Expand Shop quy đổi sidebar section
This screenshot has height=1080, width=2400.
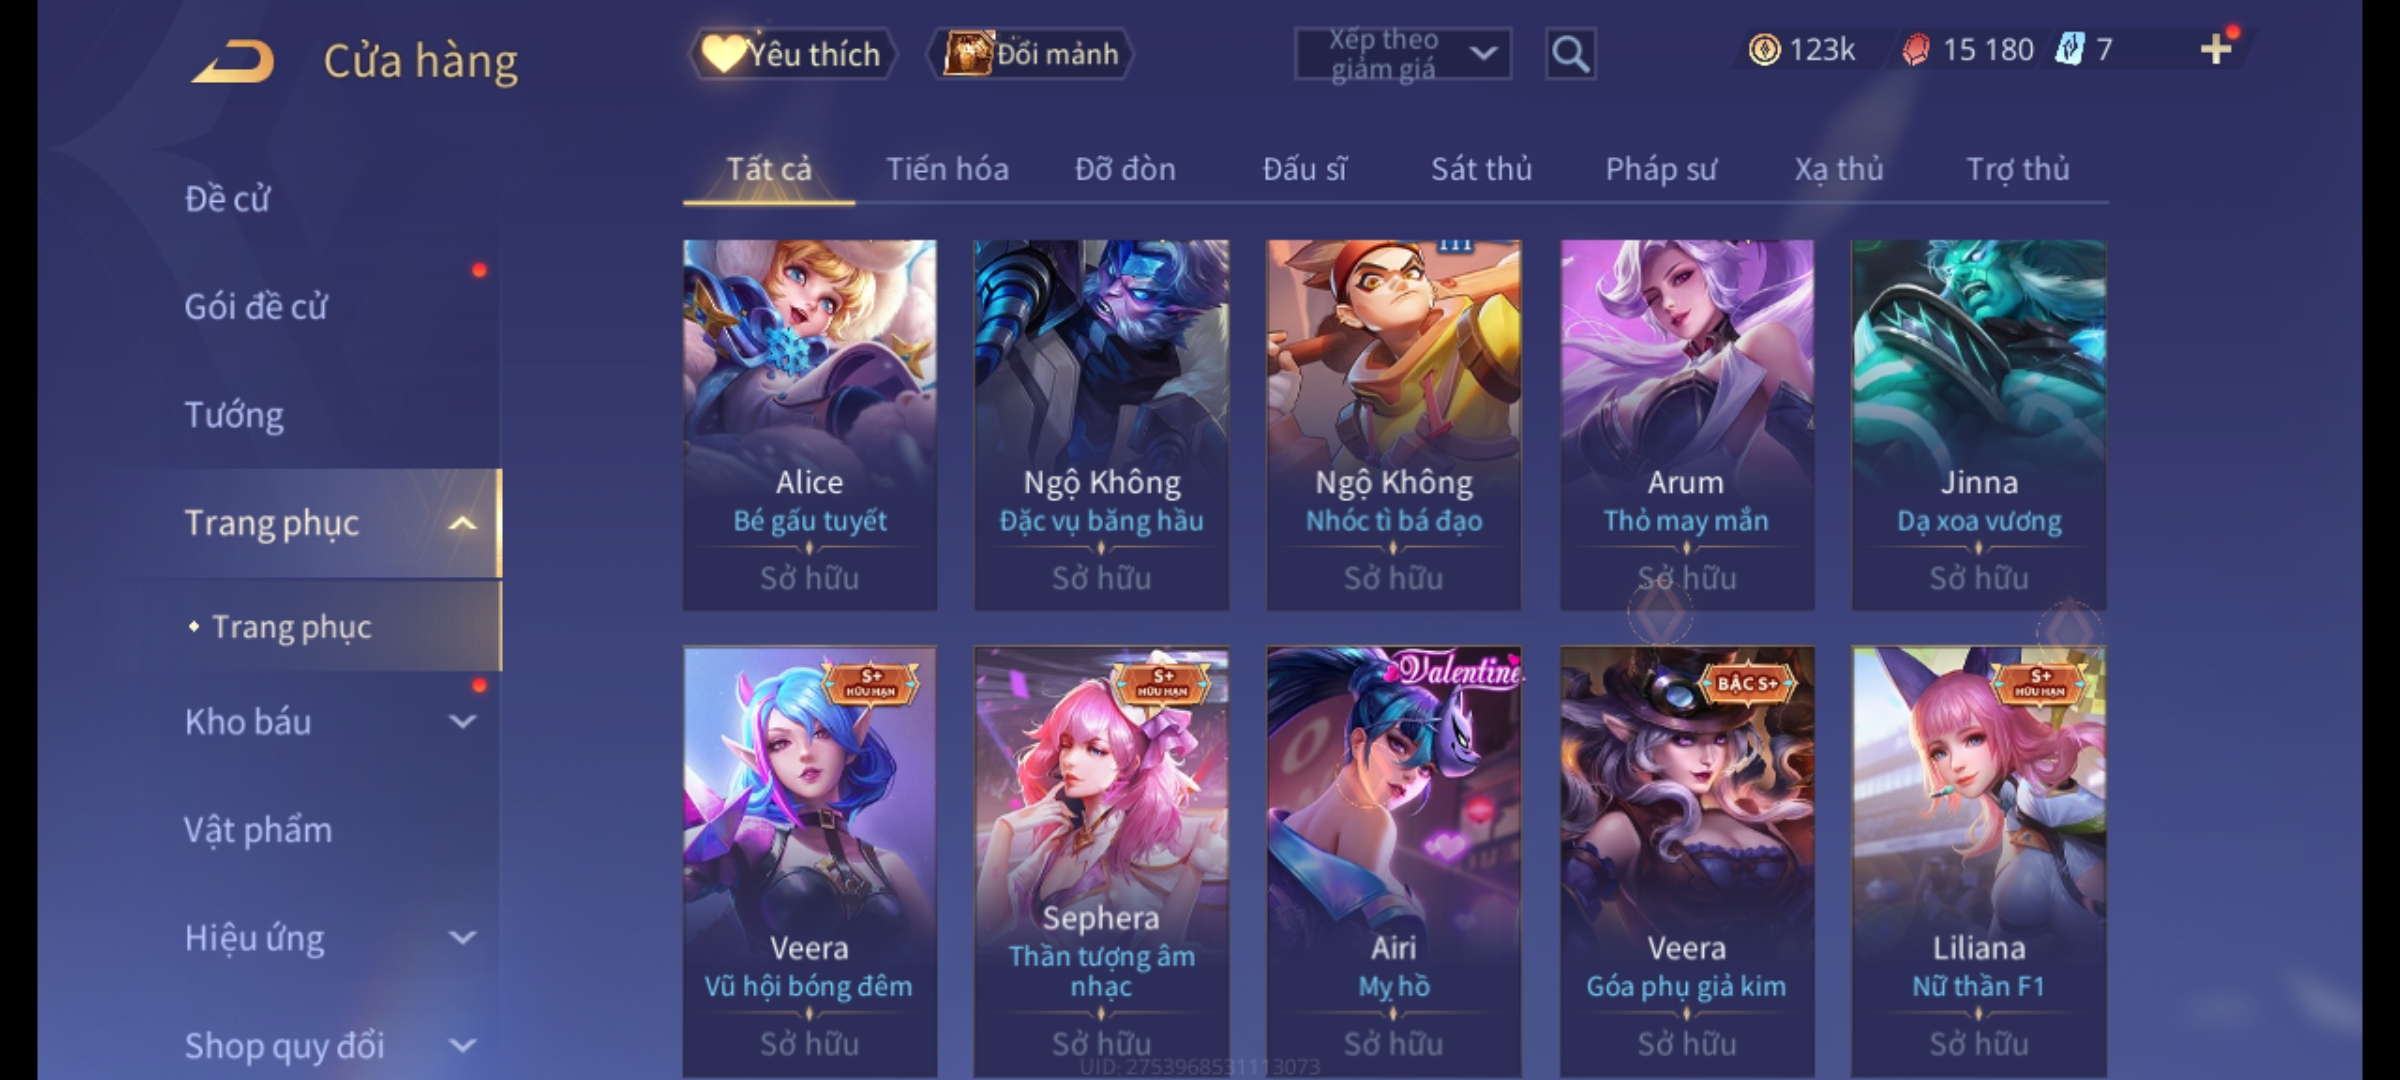[x=462, y=1045]
